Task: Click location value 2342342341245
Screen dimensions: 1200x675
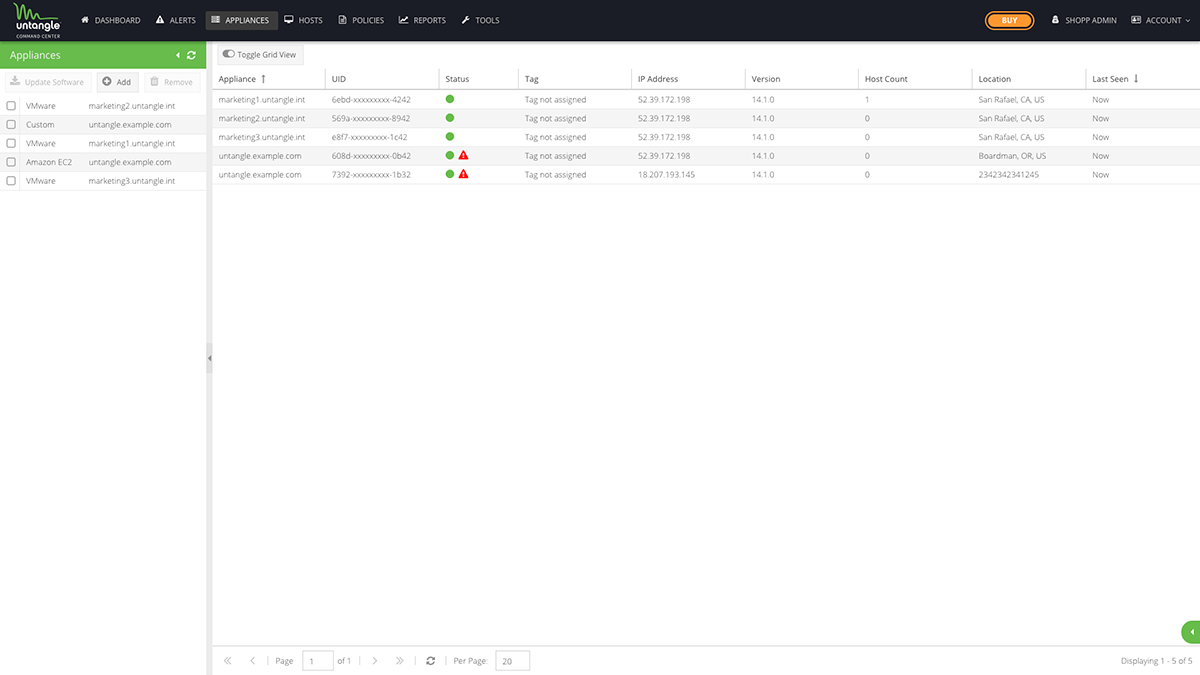Action: (1008, 175)
